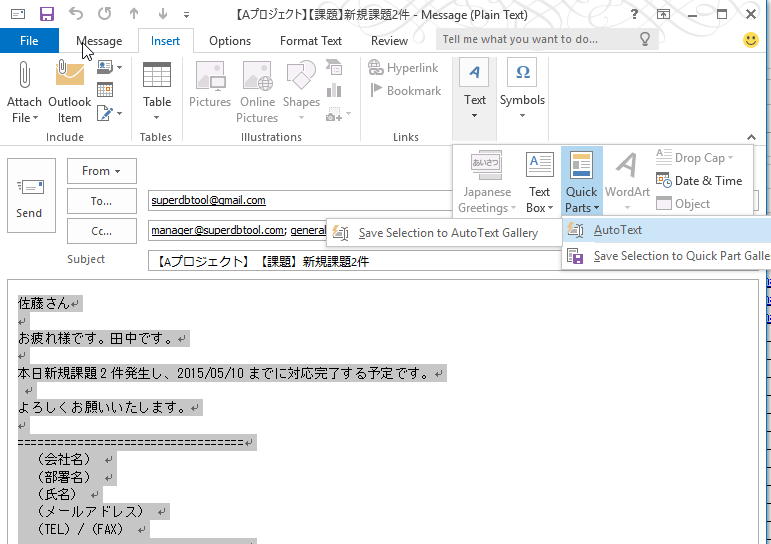Click the Pictures button
This screenshot has width=771, height=544.
(210, 84)
